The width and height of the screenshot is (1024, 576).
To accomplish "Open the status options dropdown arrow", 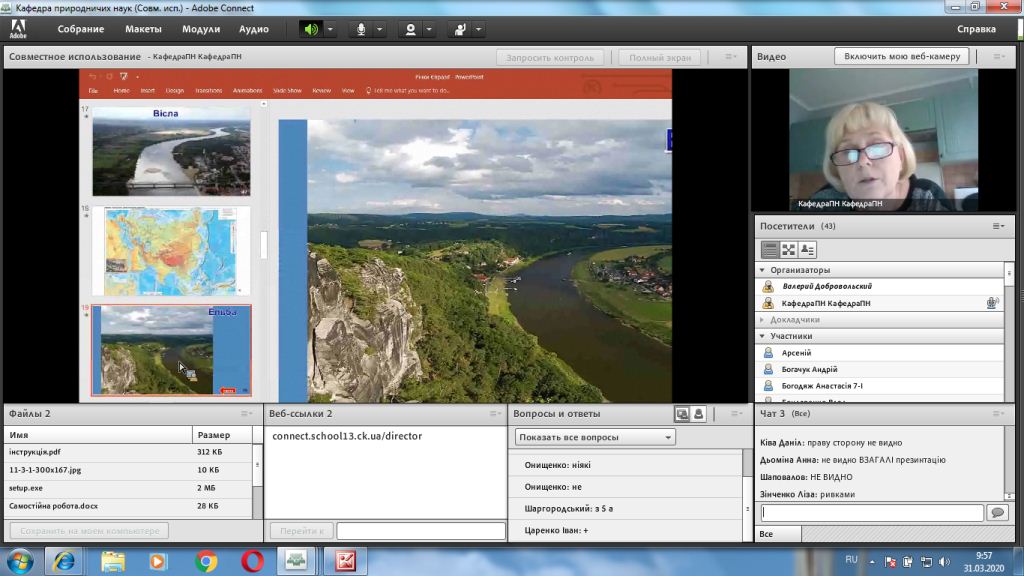I will coord(479,29).
